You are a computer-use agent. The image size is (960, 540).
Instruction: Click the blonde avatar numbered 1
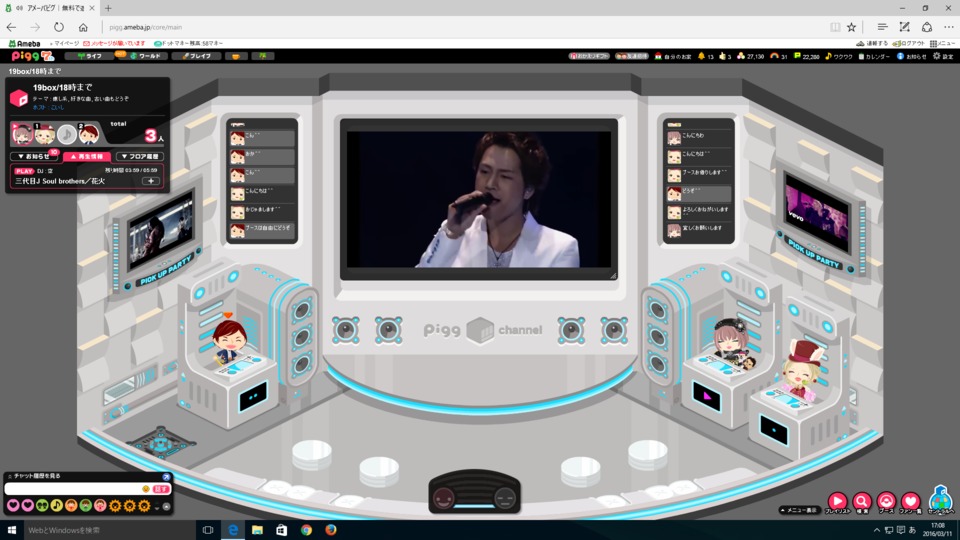point(45,134)
